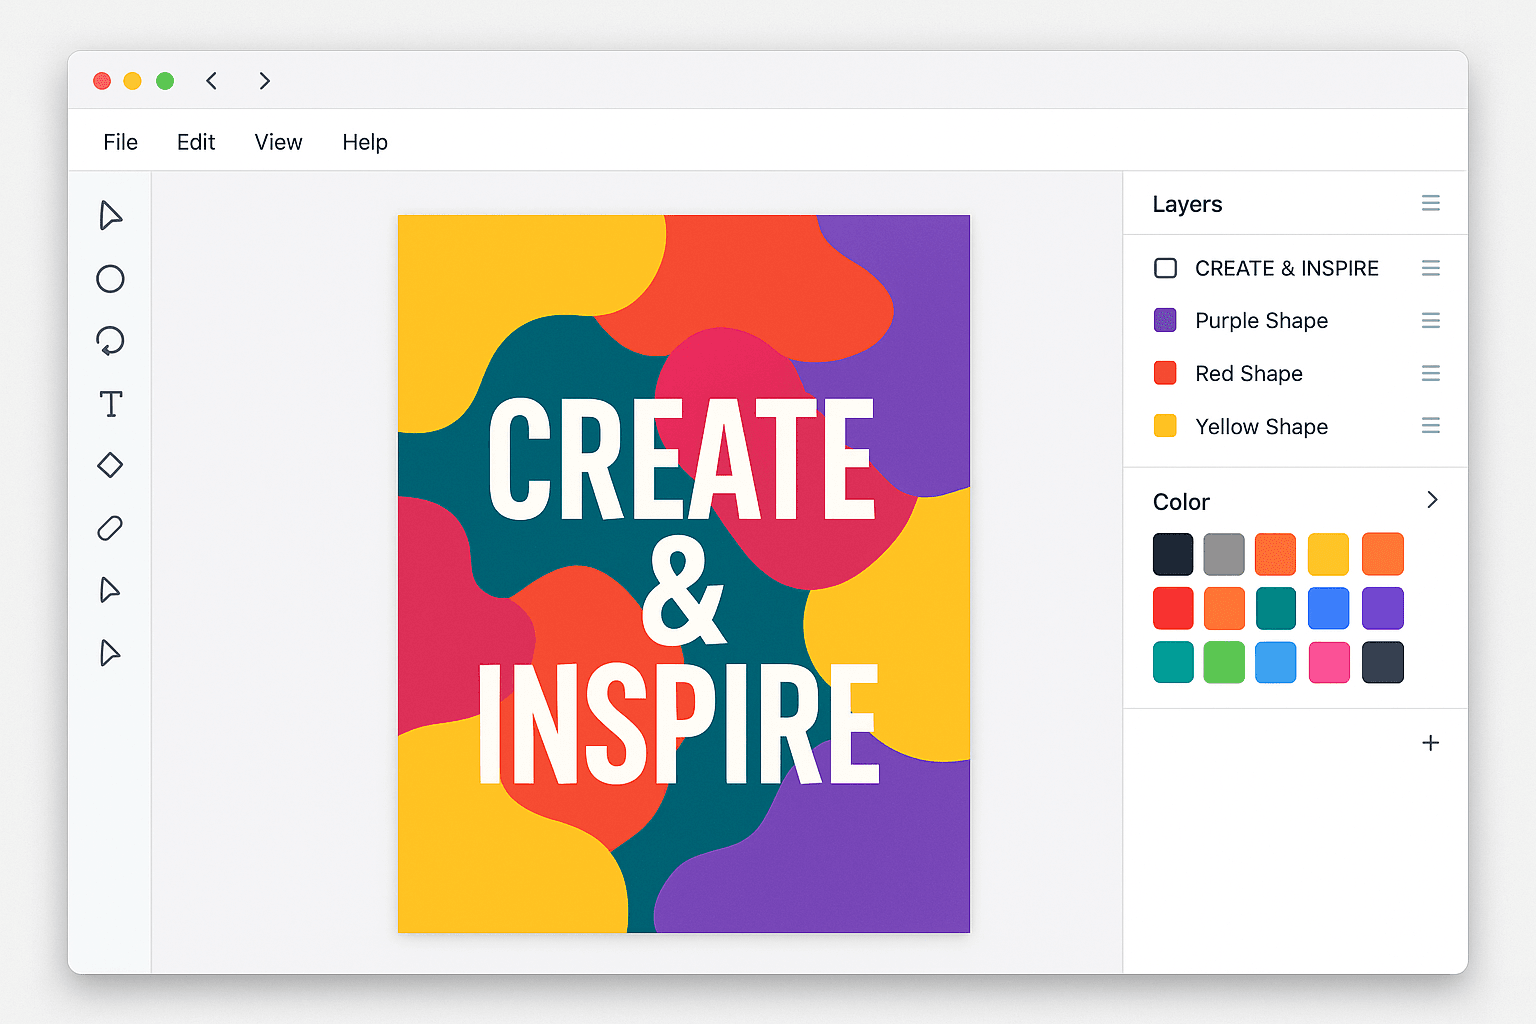
Task: Open the View menu
Action: pyautogui.click(x=277, y=142)
